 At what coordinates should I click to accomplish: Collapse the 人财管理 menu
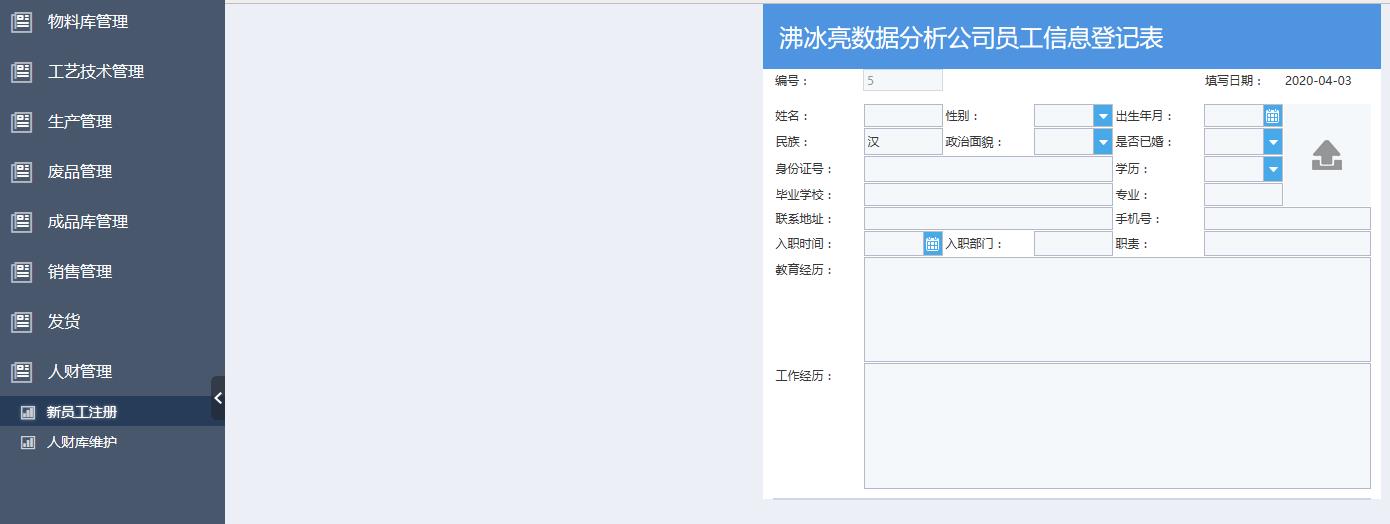[112, 372]
